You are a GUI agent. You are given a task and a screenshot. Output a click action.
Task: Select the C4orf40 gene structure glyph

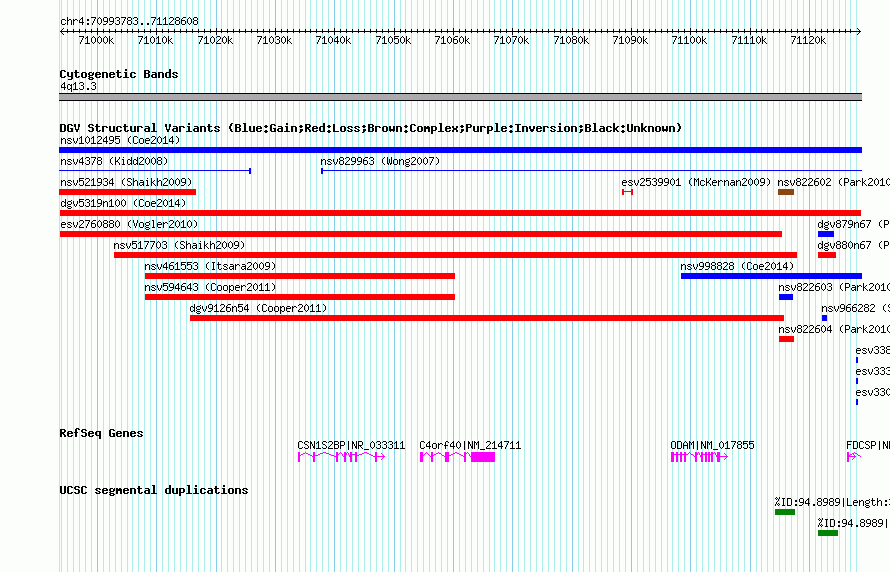point(457,457)
